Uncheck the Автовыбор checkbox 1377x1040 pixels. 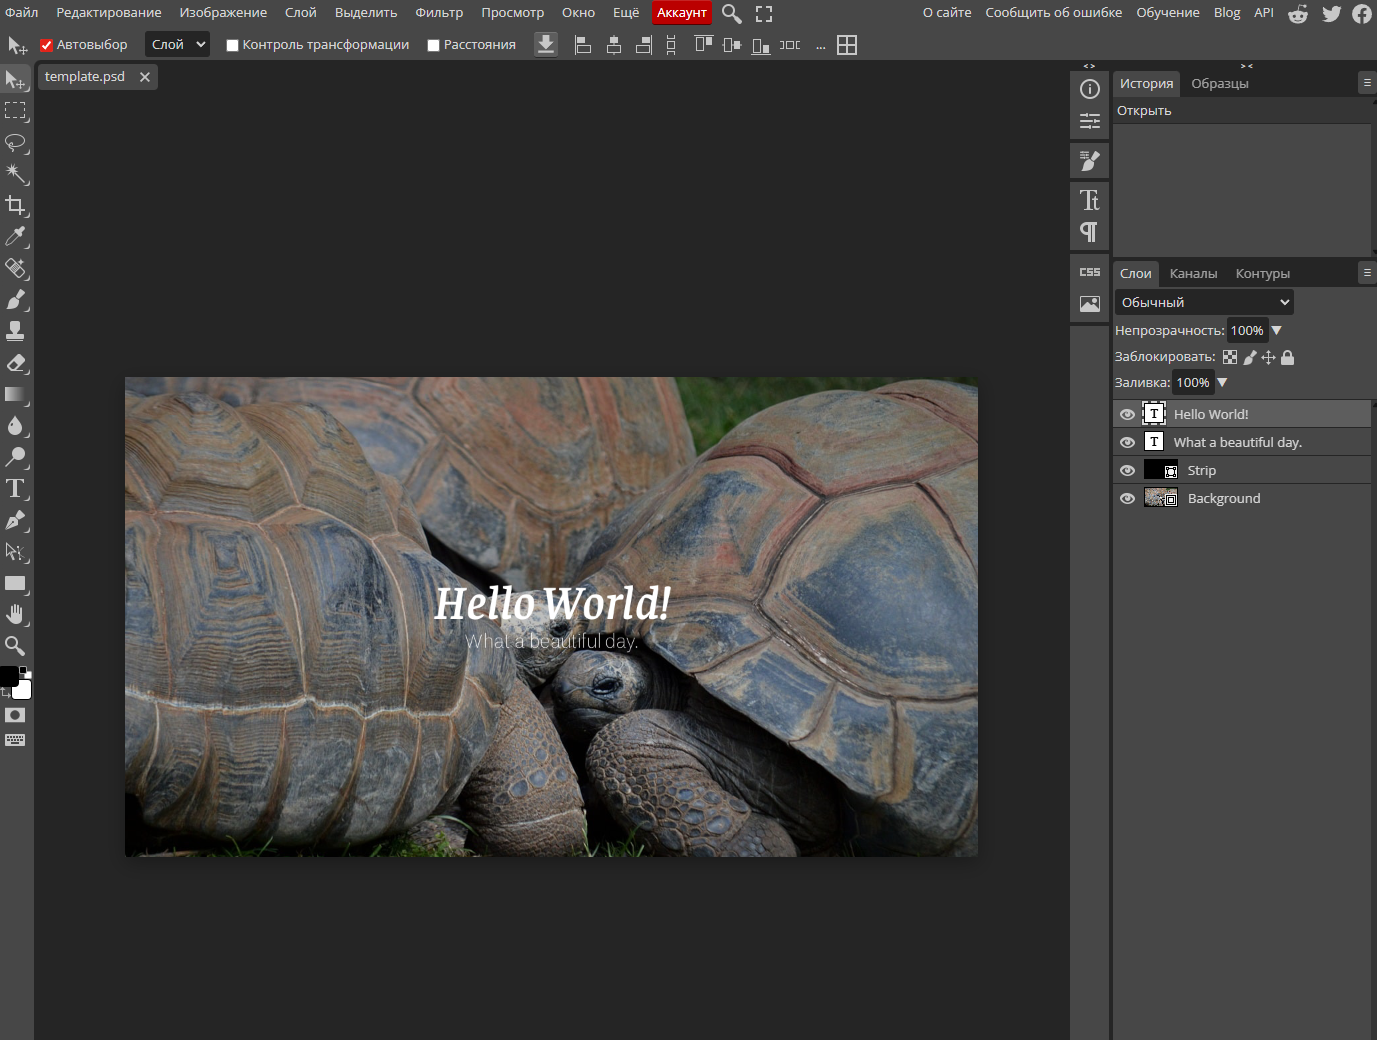(46, 45)
